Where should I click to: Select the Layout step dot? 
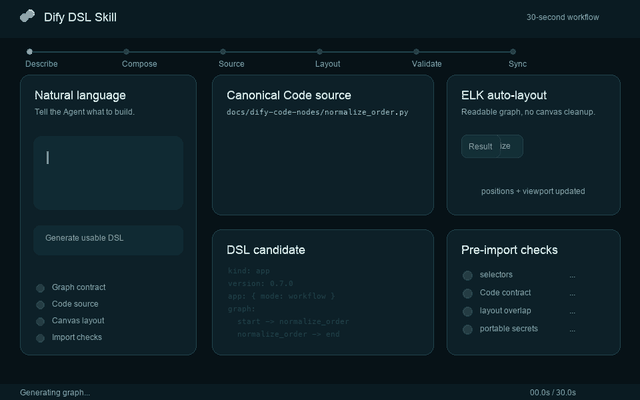pos(320,51)
